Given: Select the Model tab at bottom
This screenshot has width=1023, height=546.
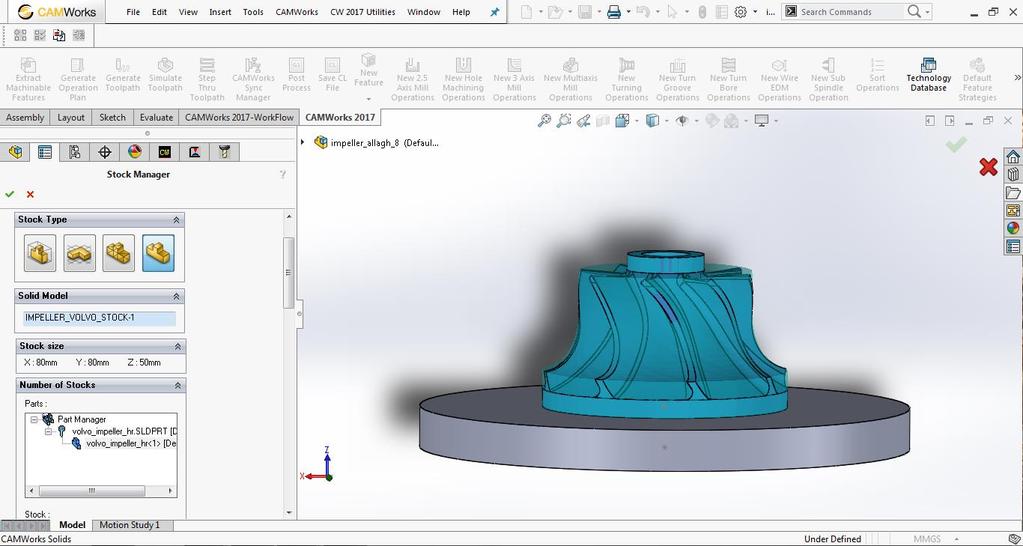Looking at the screenshot, I should click(x=72, y=524).
